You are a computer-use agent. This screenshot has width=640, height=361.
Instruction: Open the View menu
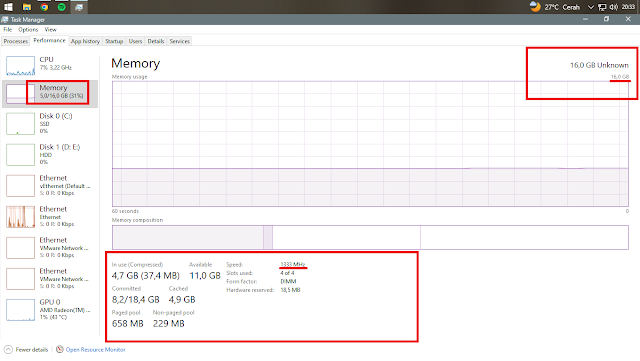(50, 29)
